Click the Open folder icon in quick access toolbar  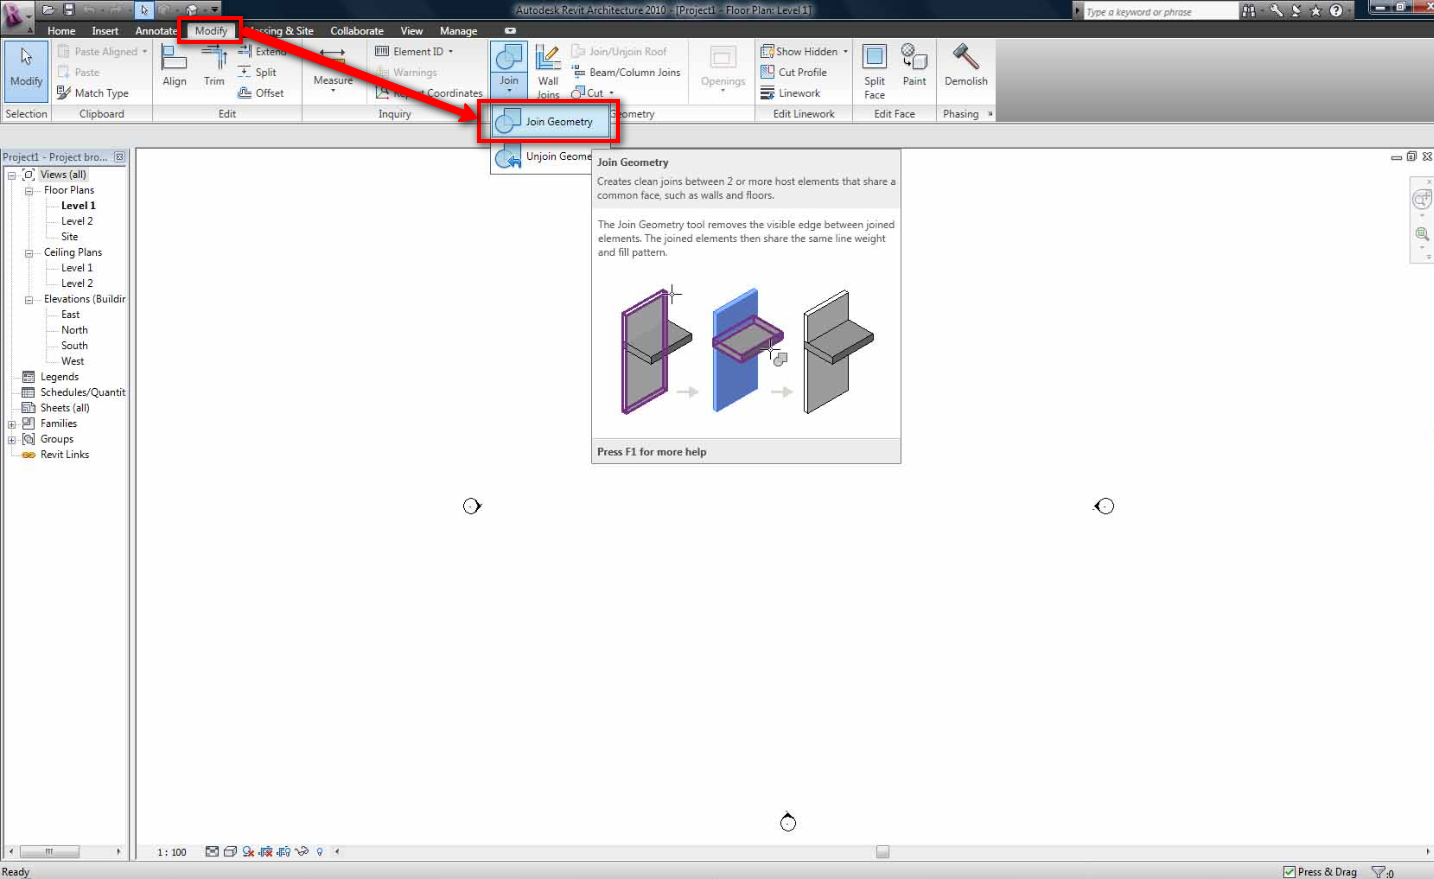[48, 10]
